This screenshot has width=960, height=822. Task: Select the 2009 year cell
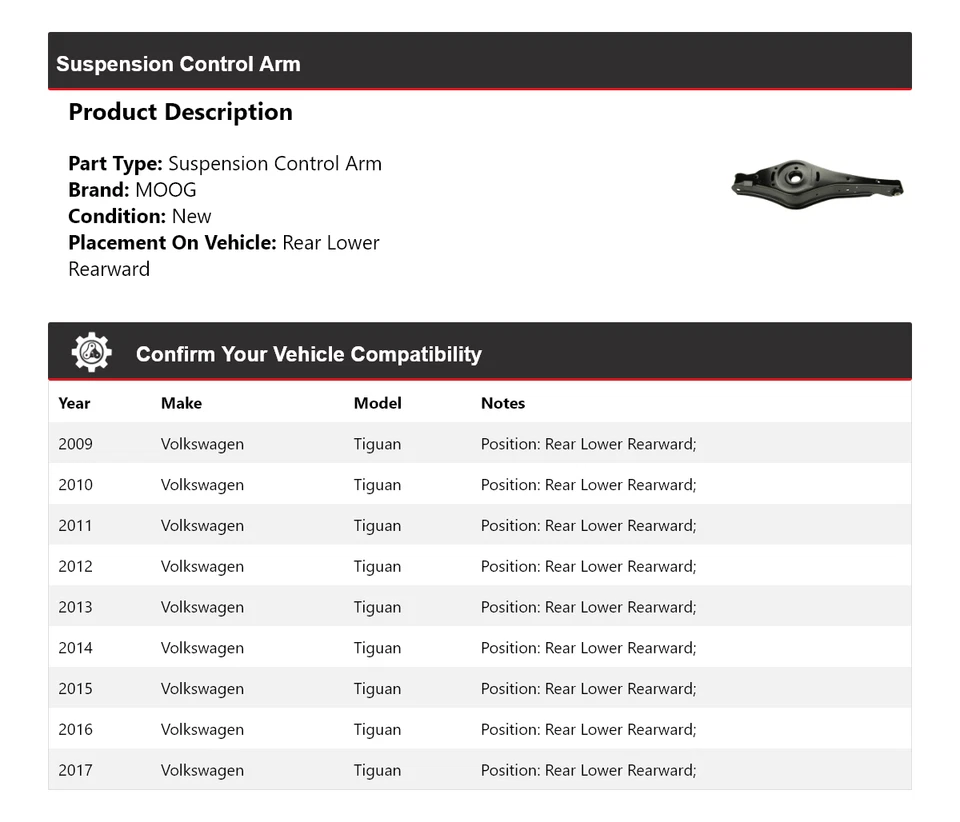click(x=75, y=444)
